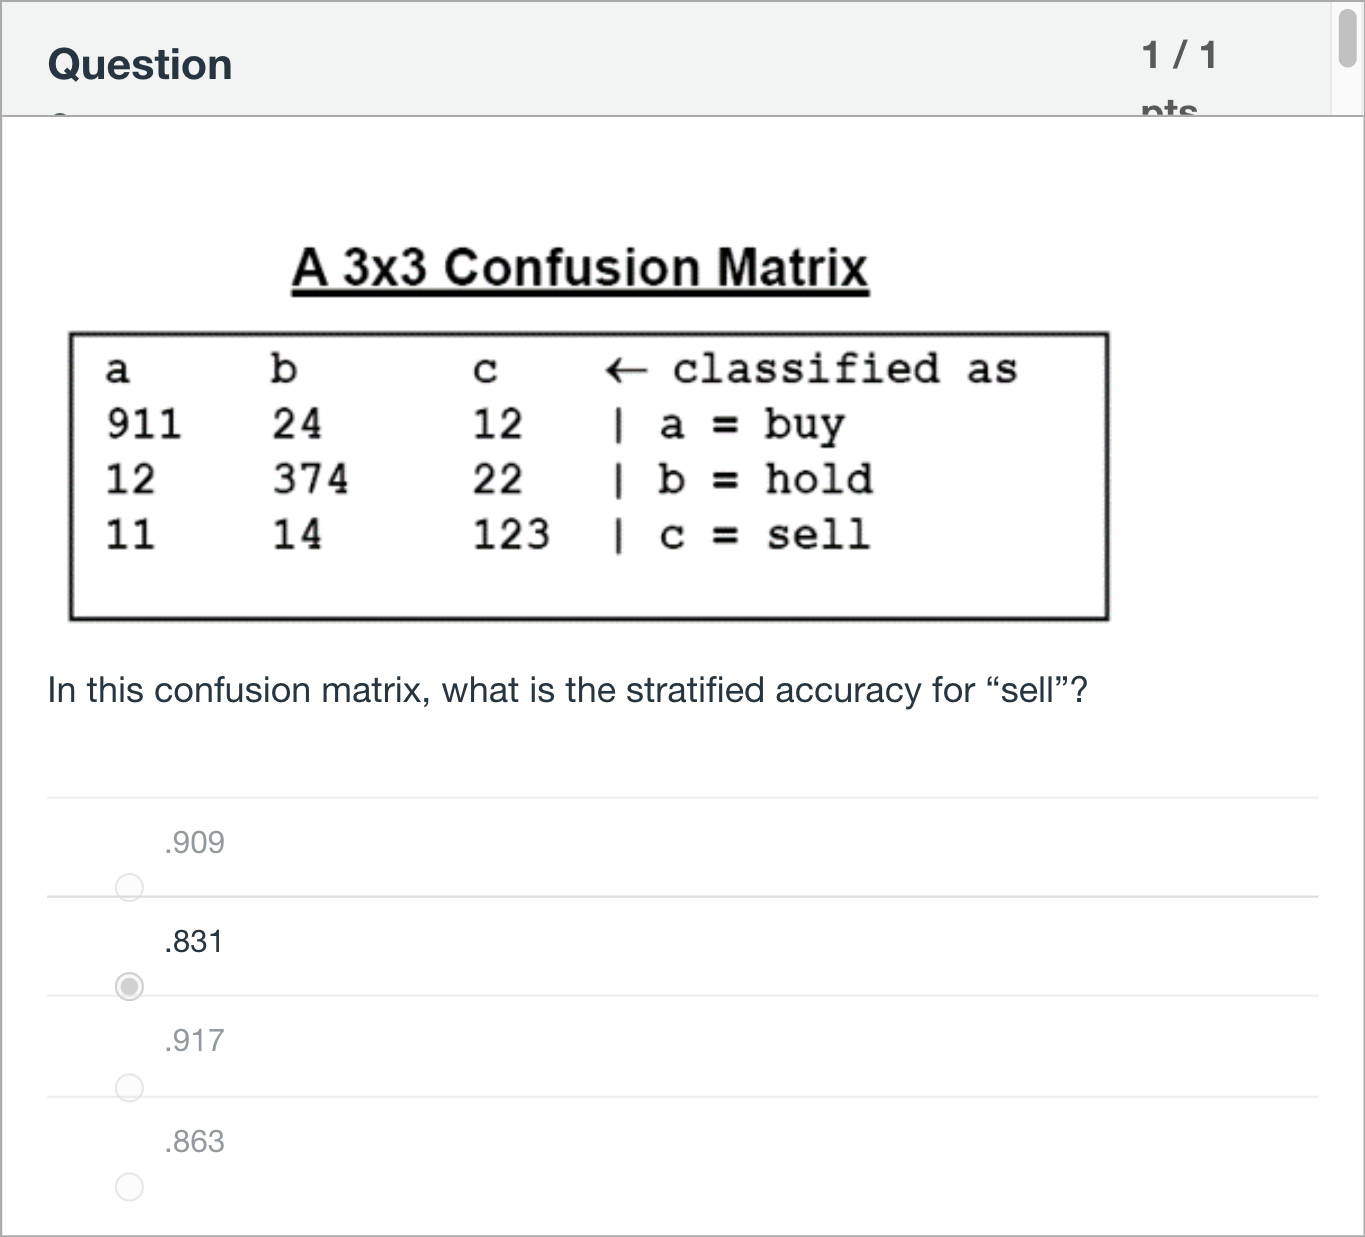
Task: Click the 1 / 1 score text
Action: click(1180, 55)
